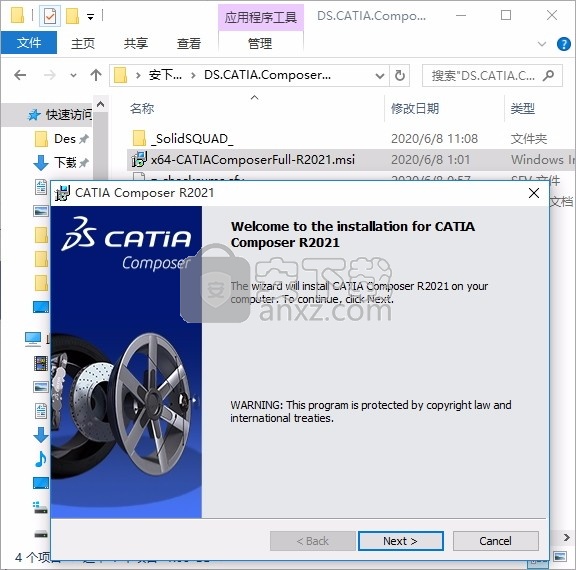Refresh the current folder

tap(400, 76)
